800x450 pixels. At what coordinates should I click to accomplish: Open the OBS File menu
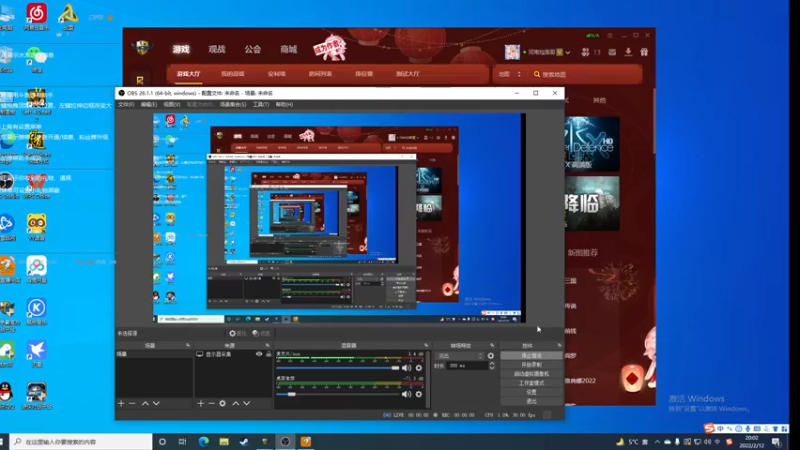126,104
